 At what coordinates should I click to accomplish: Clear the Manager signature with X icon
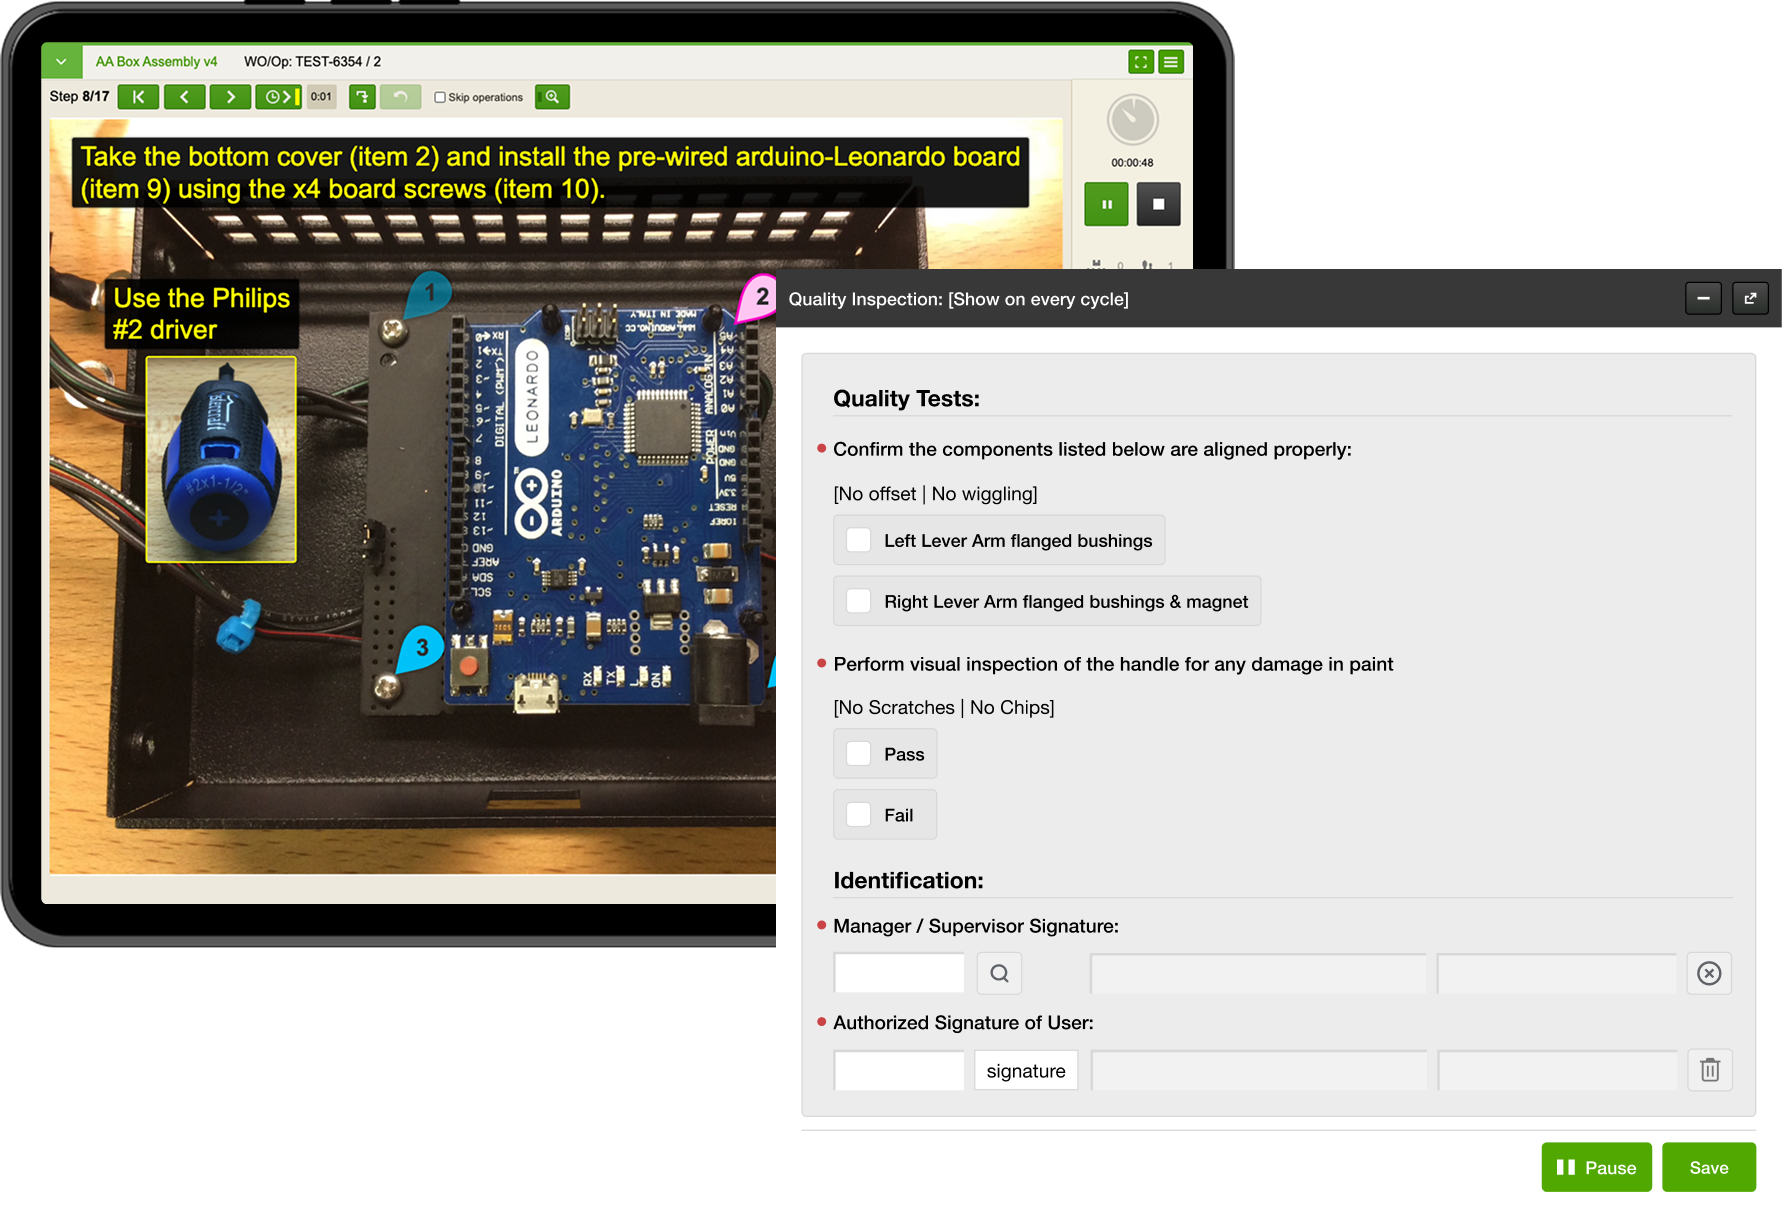[1709, 973]
